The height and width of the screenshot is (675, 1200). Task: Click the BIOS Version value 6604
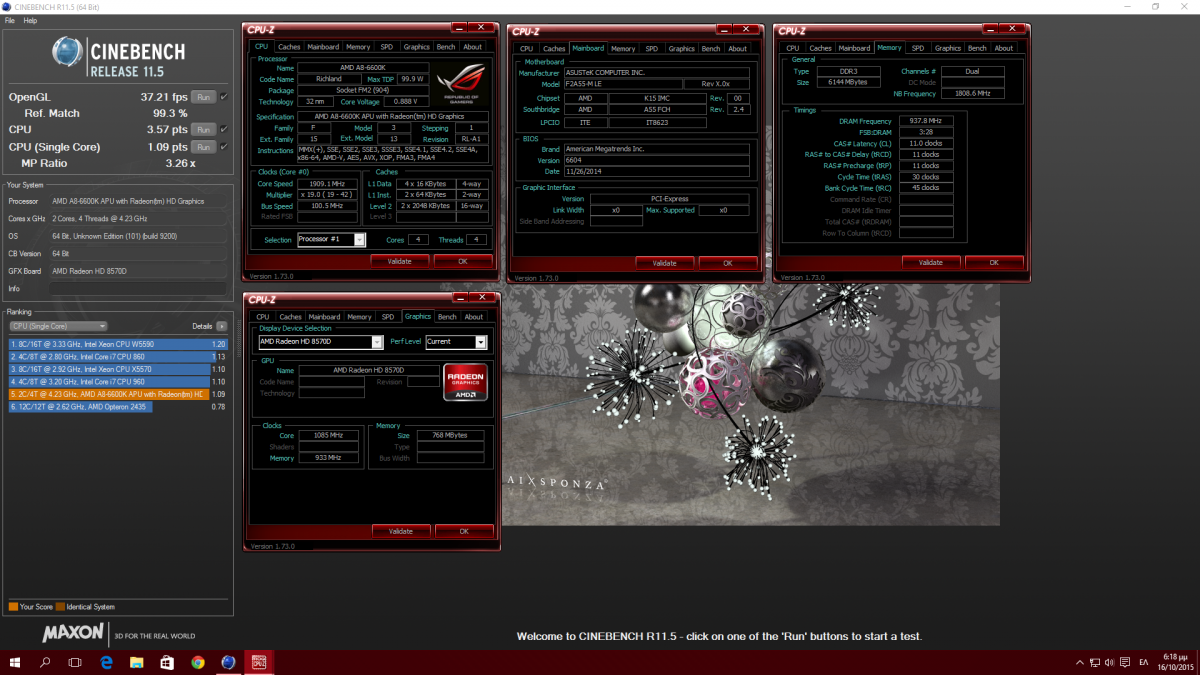pos(657,160)
